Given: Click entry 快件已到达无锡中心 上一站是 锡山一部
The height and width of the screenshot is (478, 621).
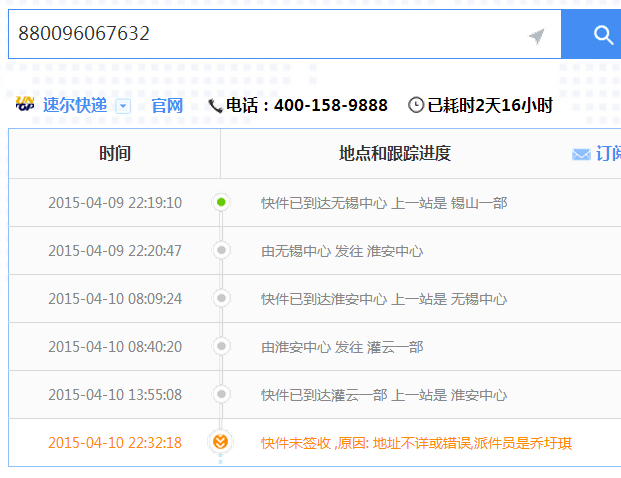Looking at the screenshot, I should [x=384, y=203].
